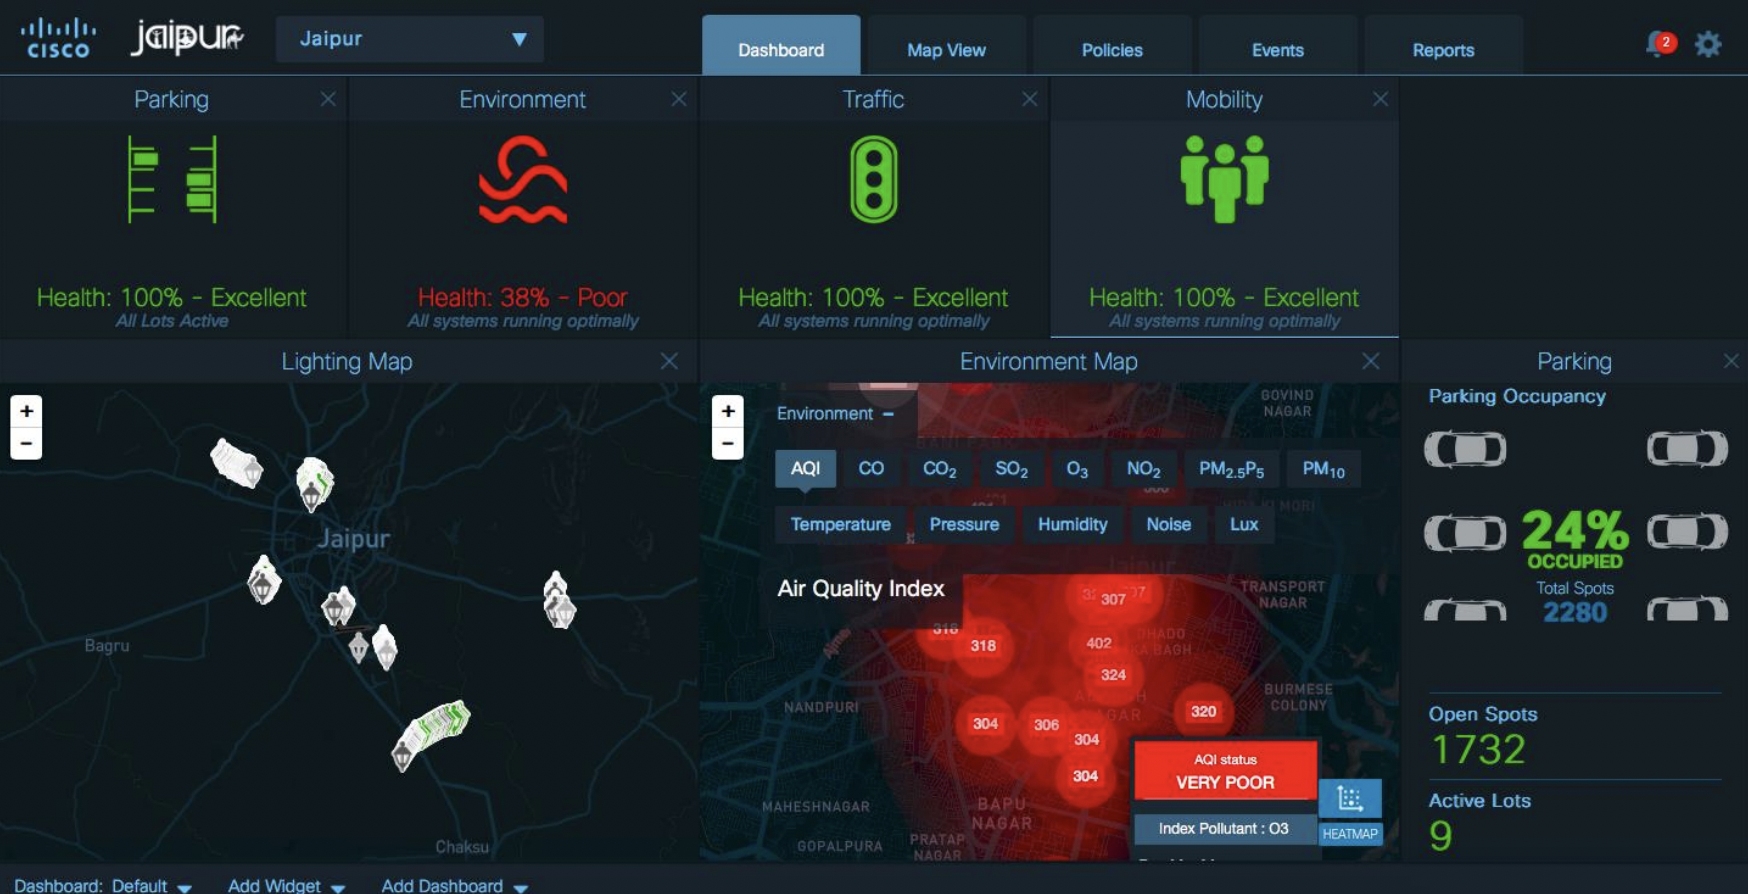Select the SO2 filter

pyautogui.click(x=1011, y=468)
